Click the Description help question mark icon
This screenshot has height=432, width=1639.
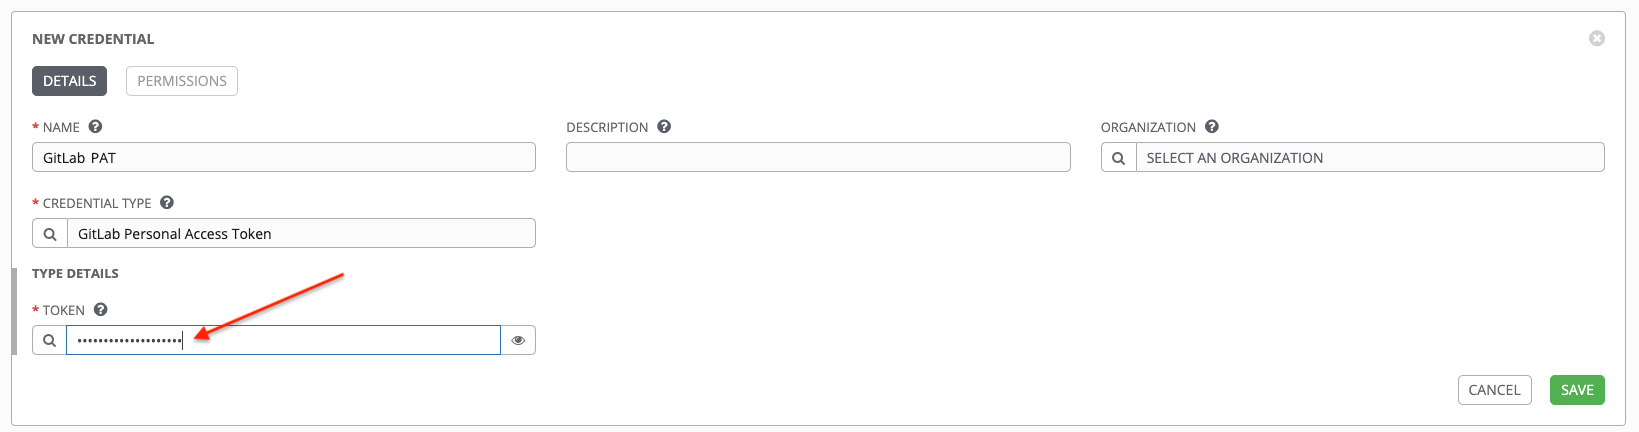664,127
